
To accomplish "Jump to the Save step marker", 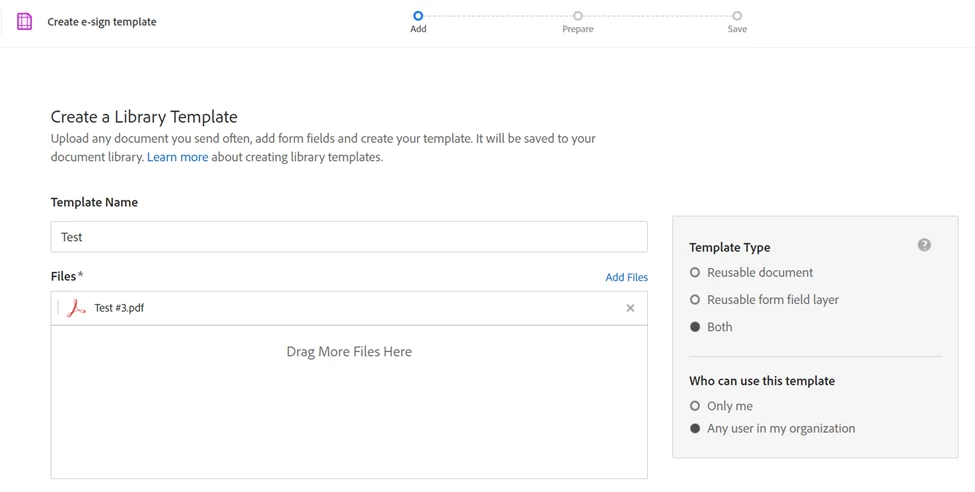I will coord(737,16).
